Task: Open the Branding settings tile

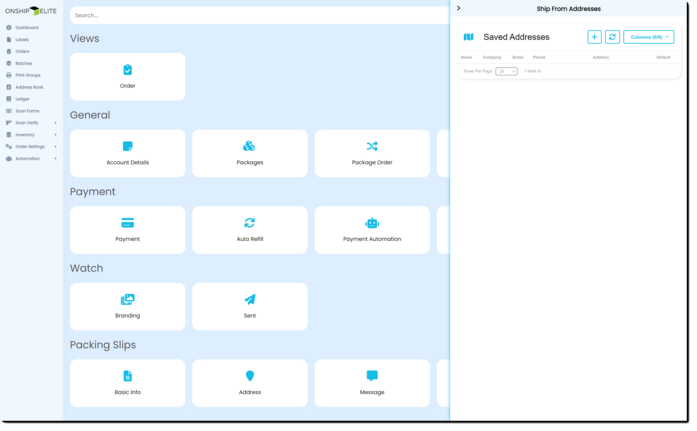Action: point(127,306)
